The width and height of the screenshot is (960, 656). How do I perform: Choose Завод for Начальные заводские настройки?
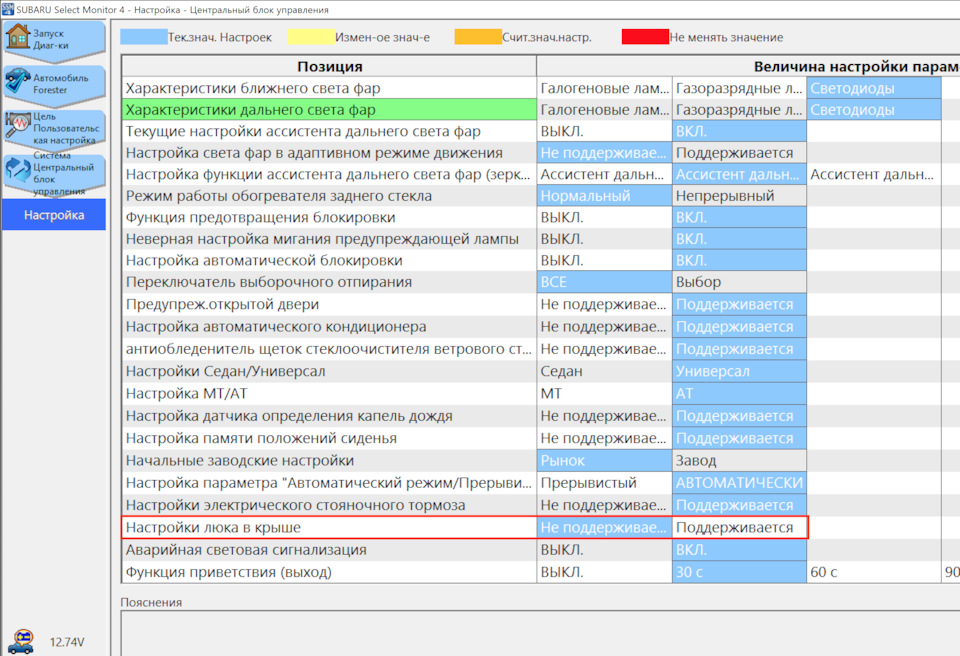(x=739, y=461)
